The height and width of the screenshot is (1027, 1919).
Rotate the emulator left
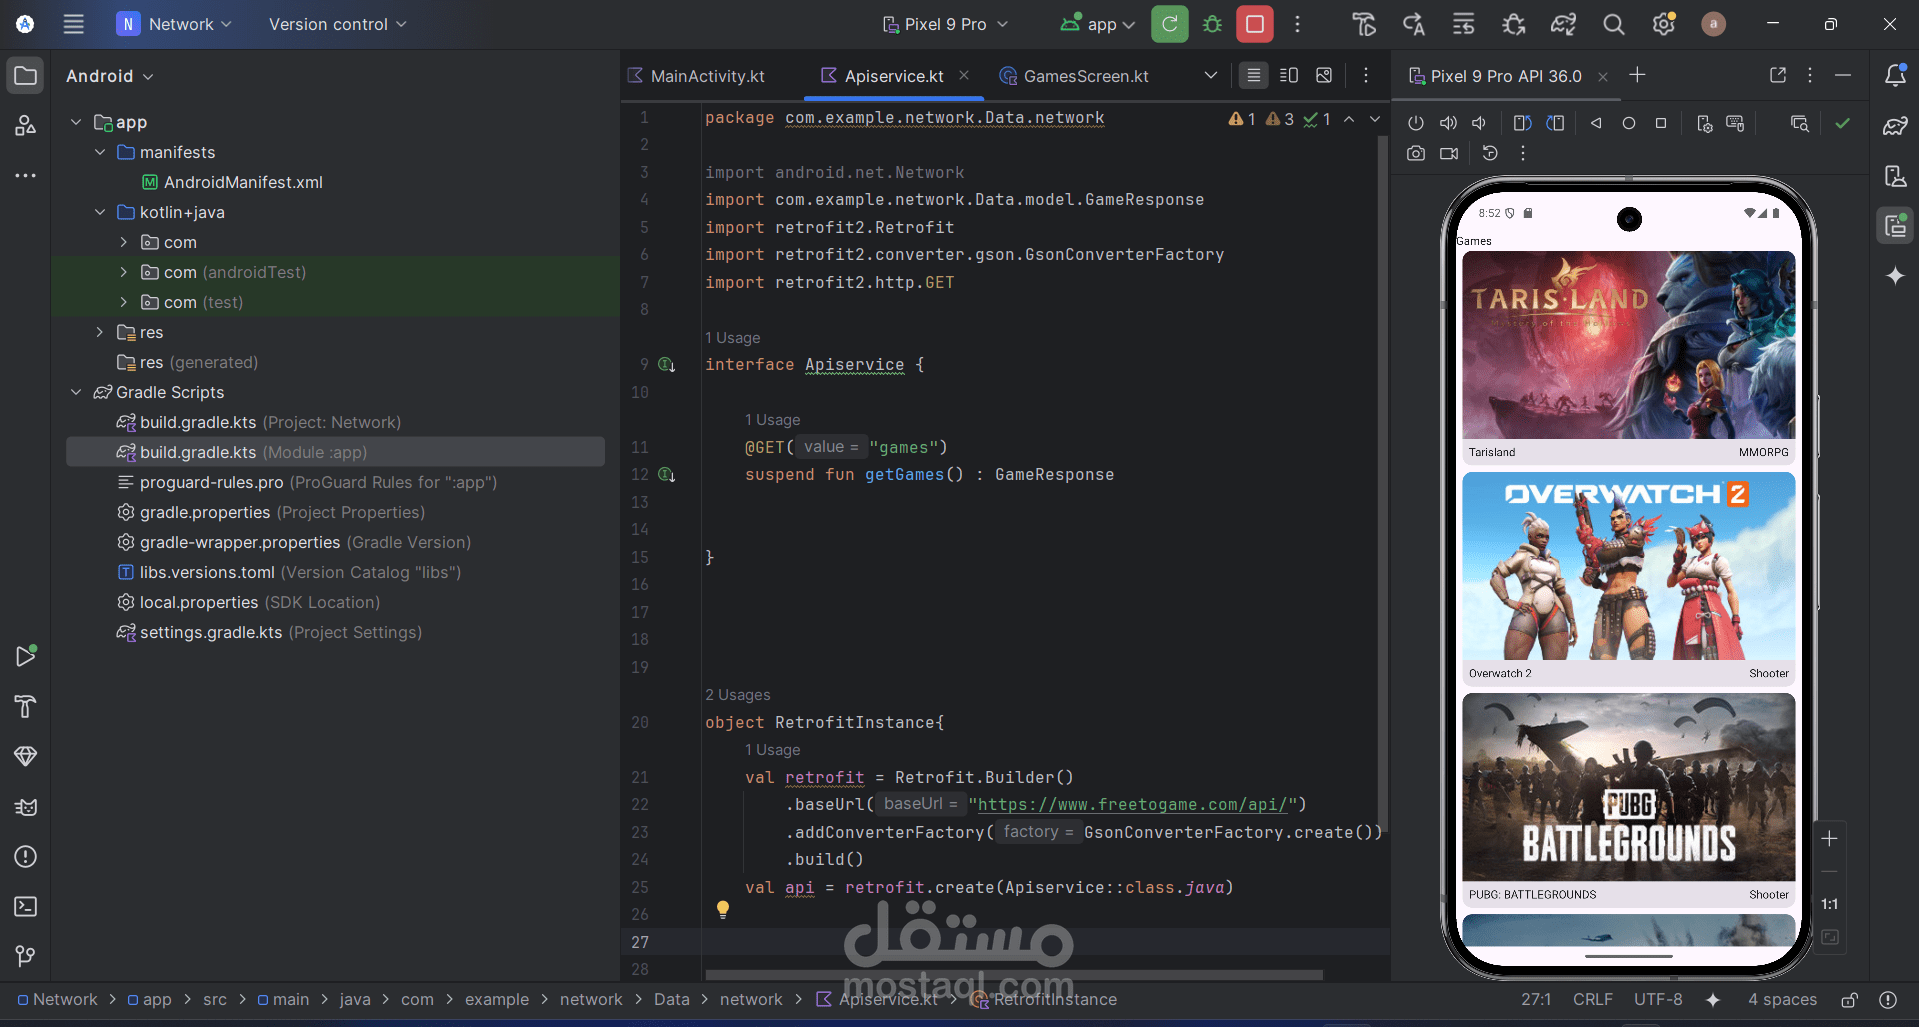point(1522,123)
